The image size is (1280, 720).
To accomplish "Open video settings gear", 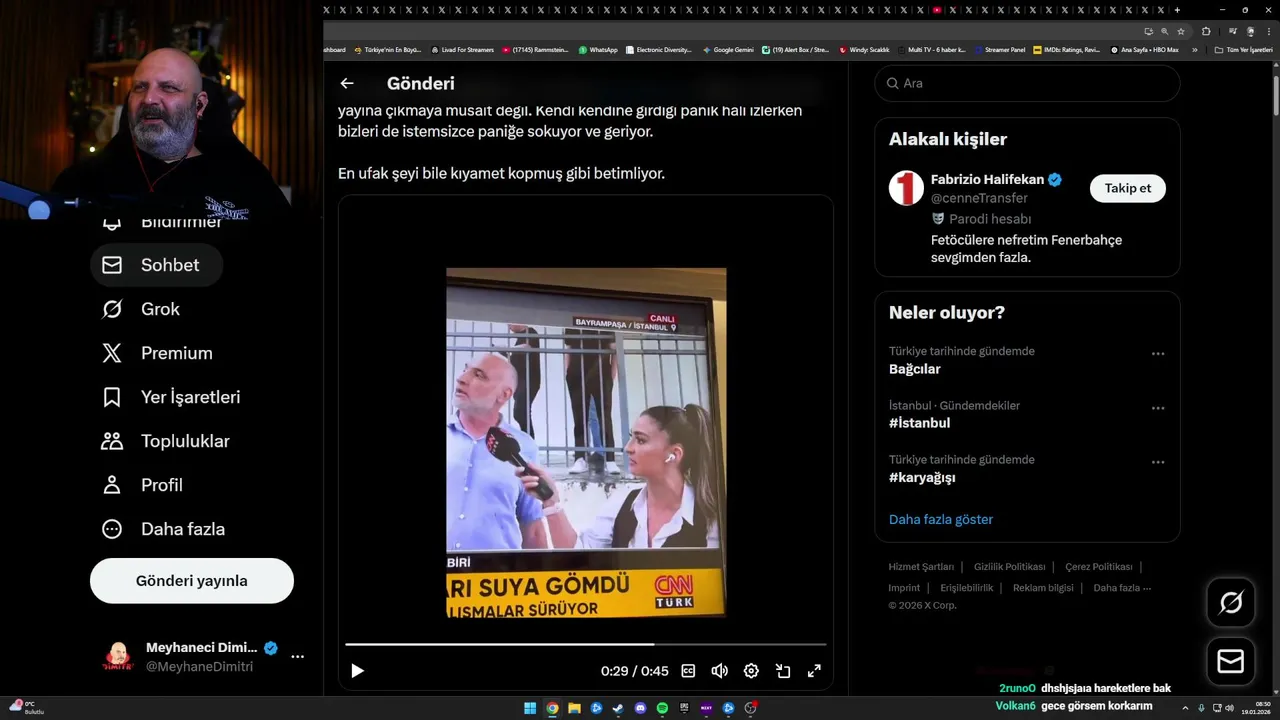I will tap(751, 671).
